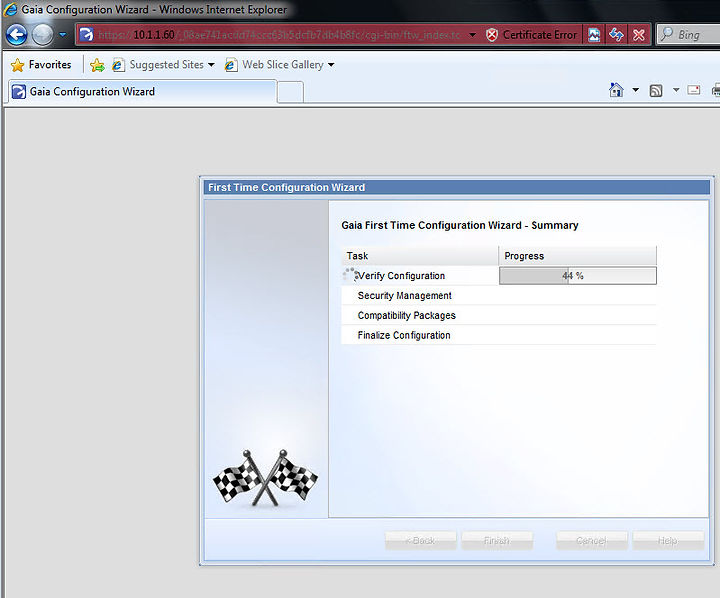Expand the Home button dropdown arrow
Screen dimensions: 720x598
(x=636, y=90)
